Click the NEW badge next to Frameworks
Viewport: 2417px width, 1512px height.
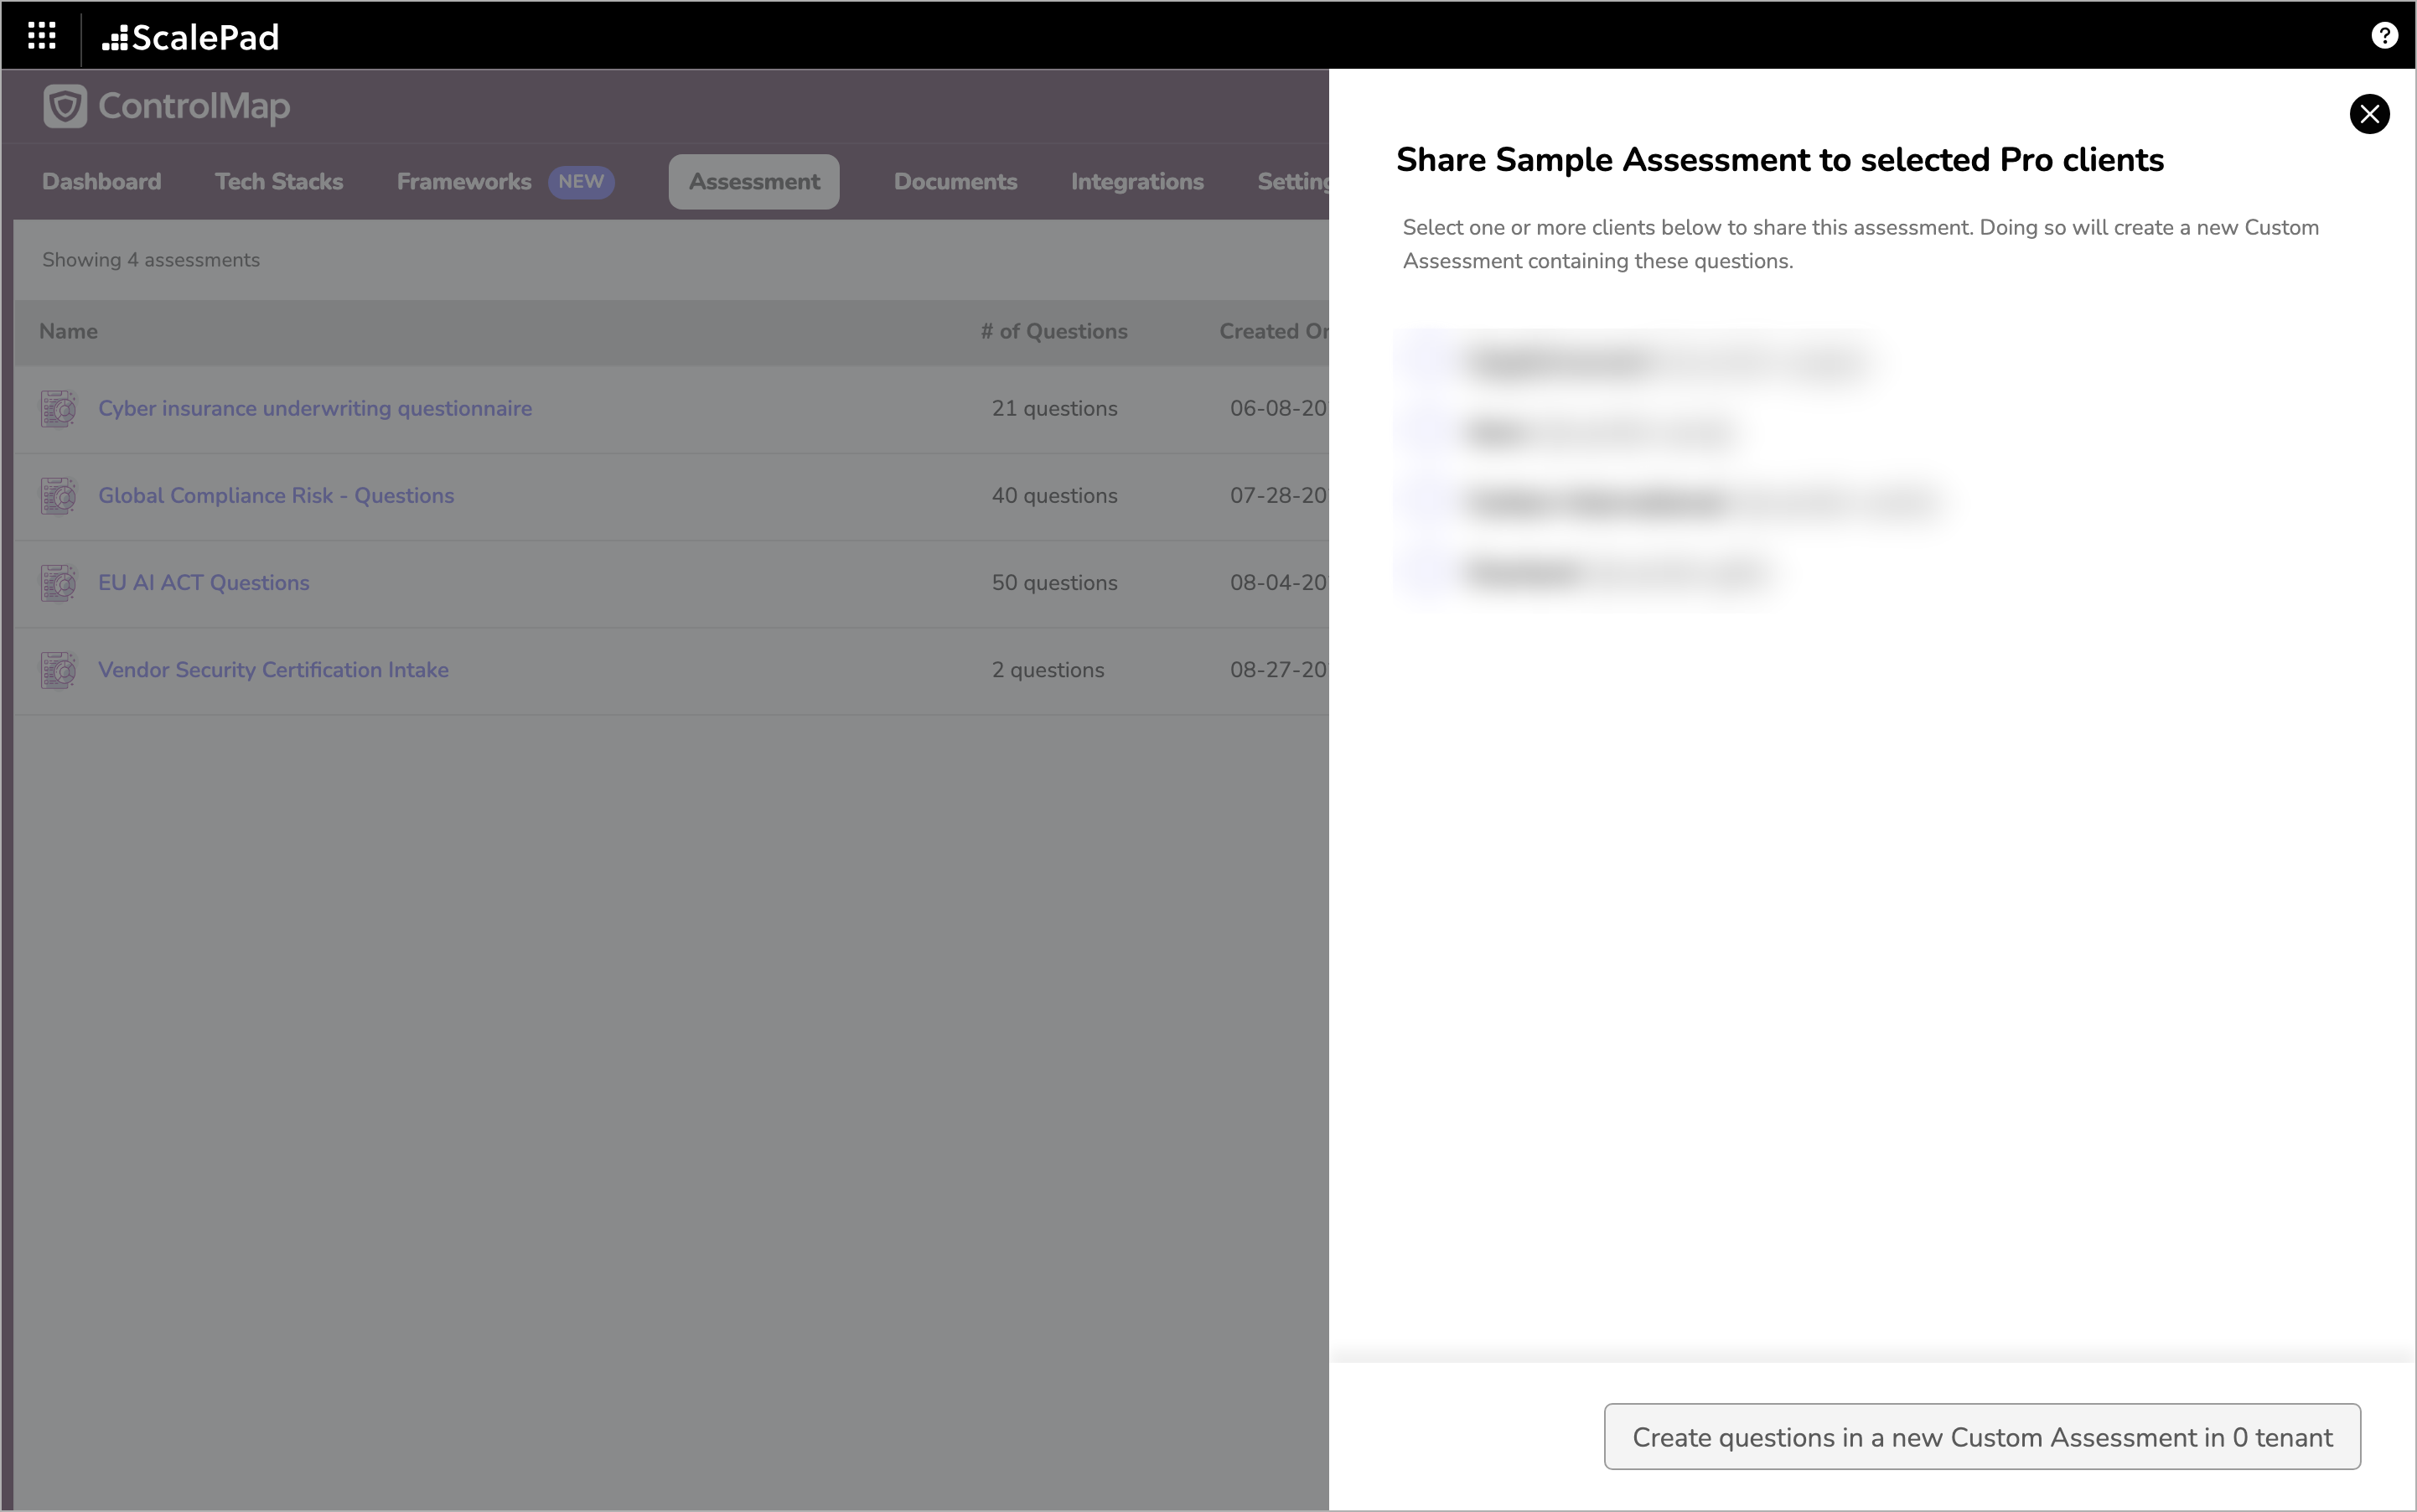(581, 182)
